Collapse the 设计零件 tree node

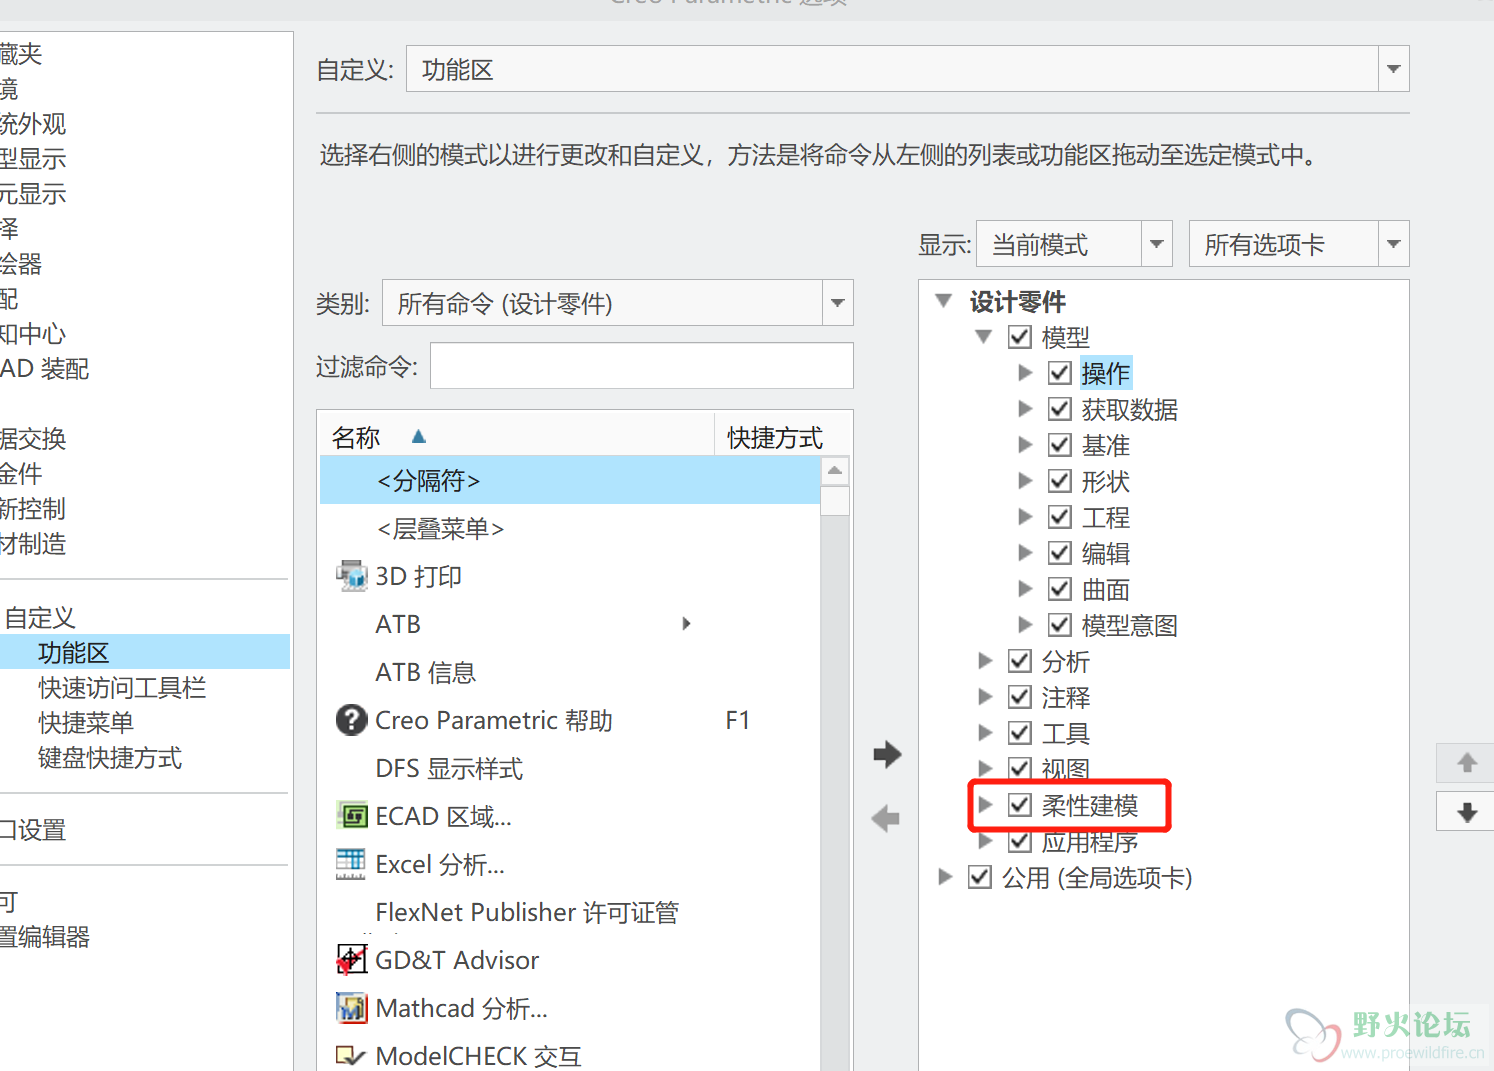[x=943, y=300]
